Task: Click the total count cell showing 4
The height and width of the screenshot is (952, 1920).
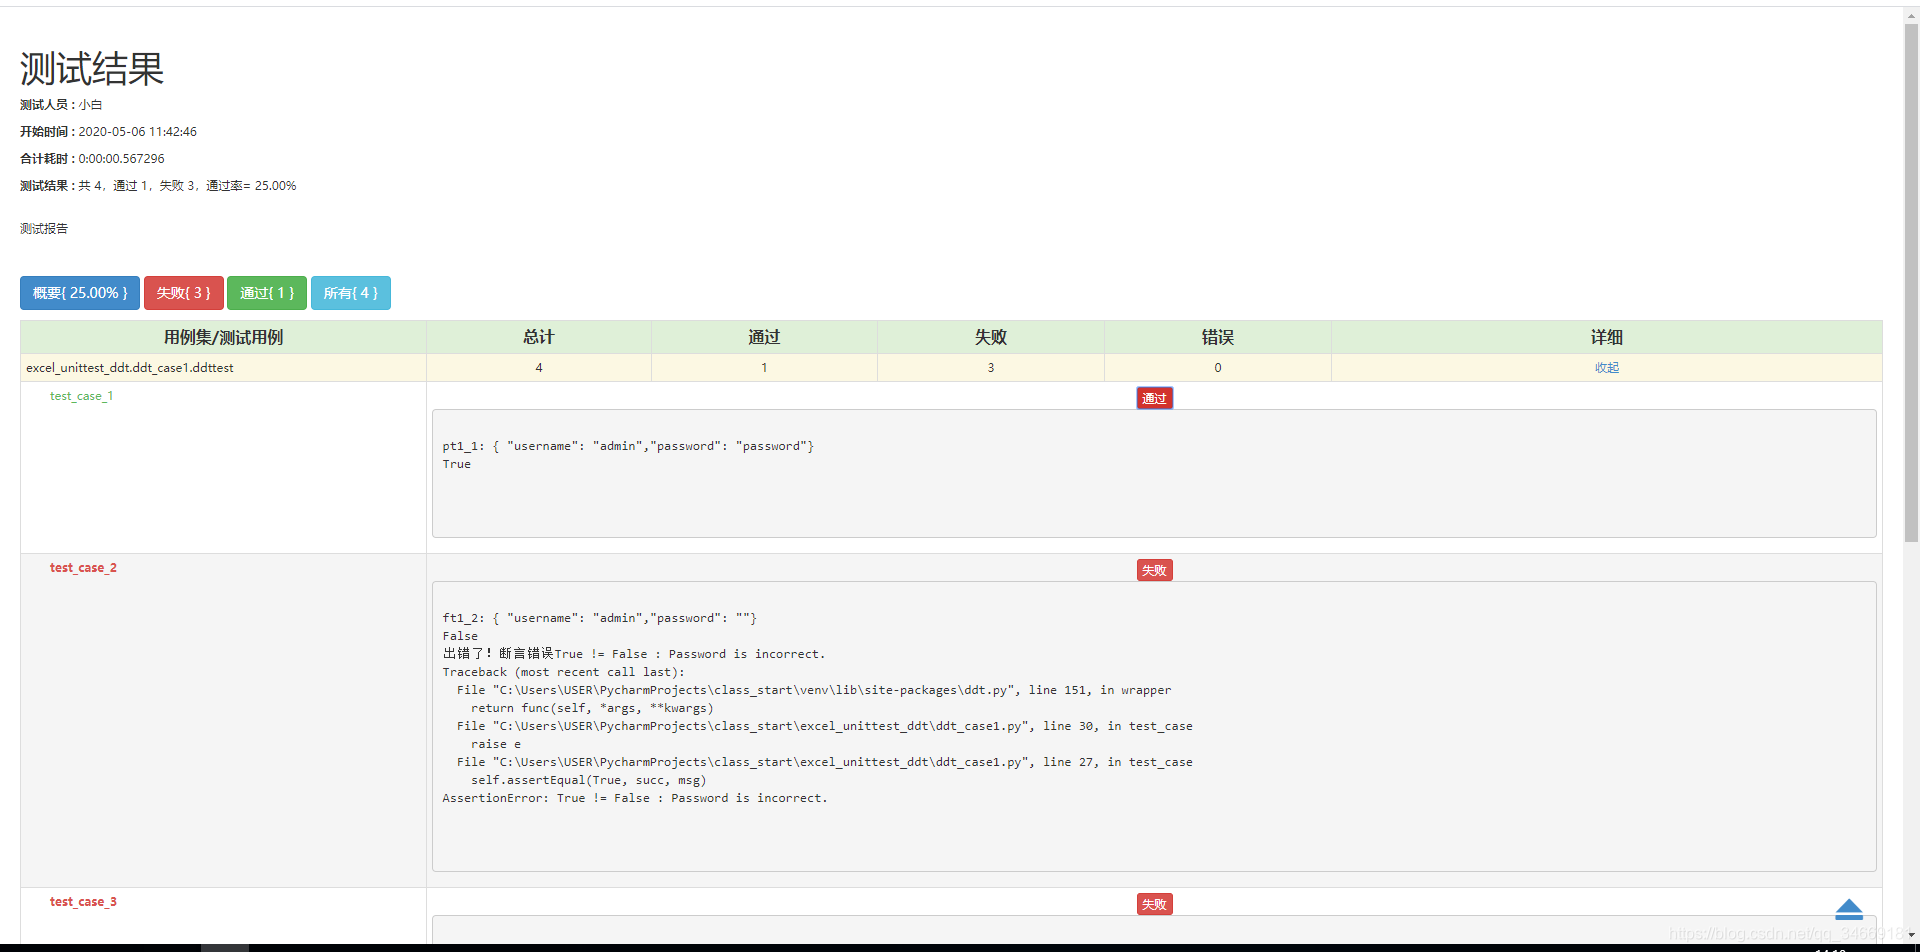Action: click(x=539, y=368)
